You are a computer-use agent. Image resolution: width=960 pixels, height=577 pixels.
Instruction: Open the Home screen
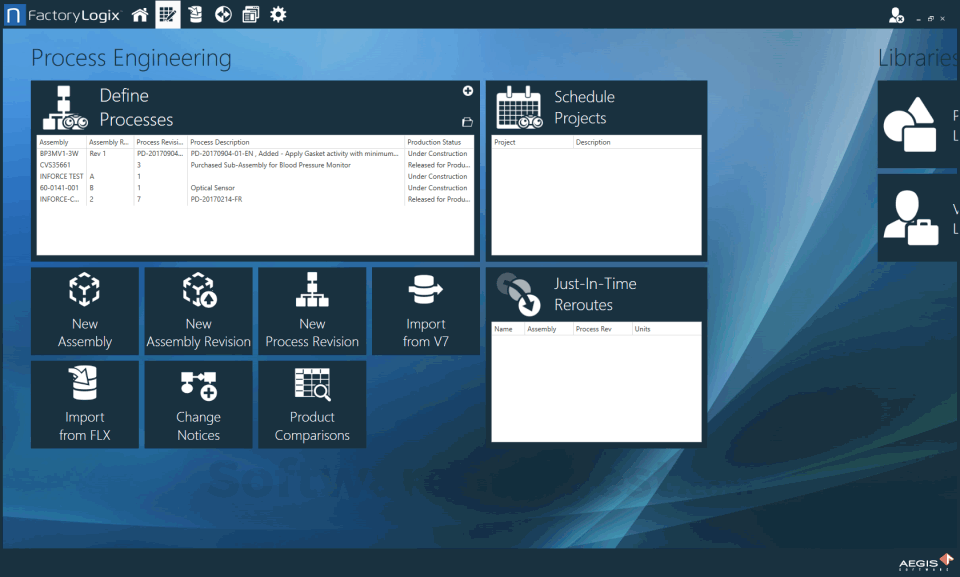click(139, 14)
